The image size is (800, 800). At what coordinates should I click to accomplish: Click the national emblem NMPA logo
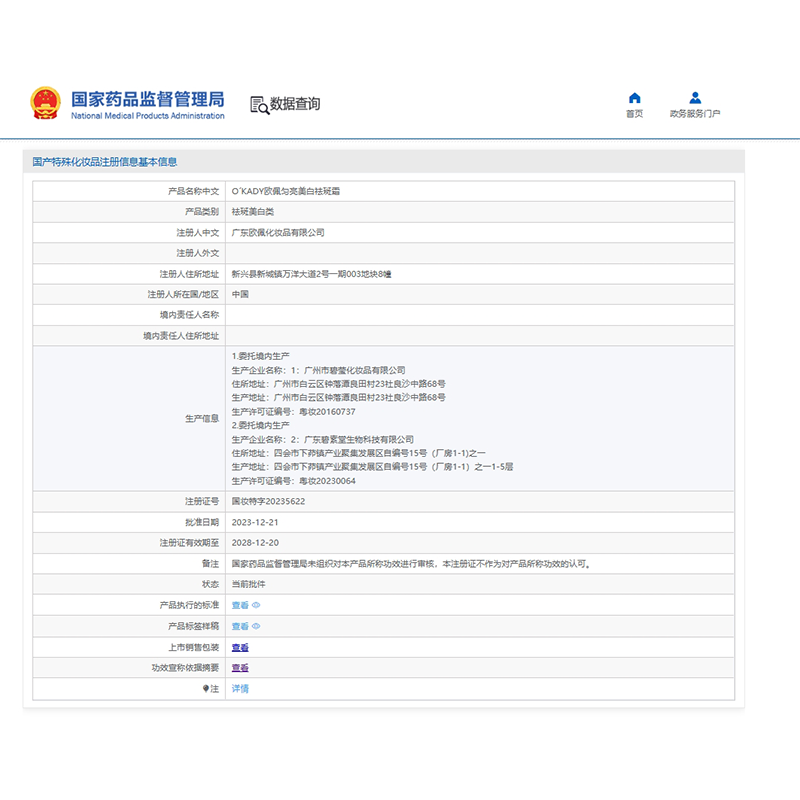47,100
